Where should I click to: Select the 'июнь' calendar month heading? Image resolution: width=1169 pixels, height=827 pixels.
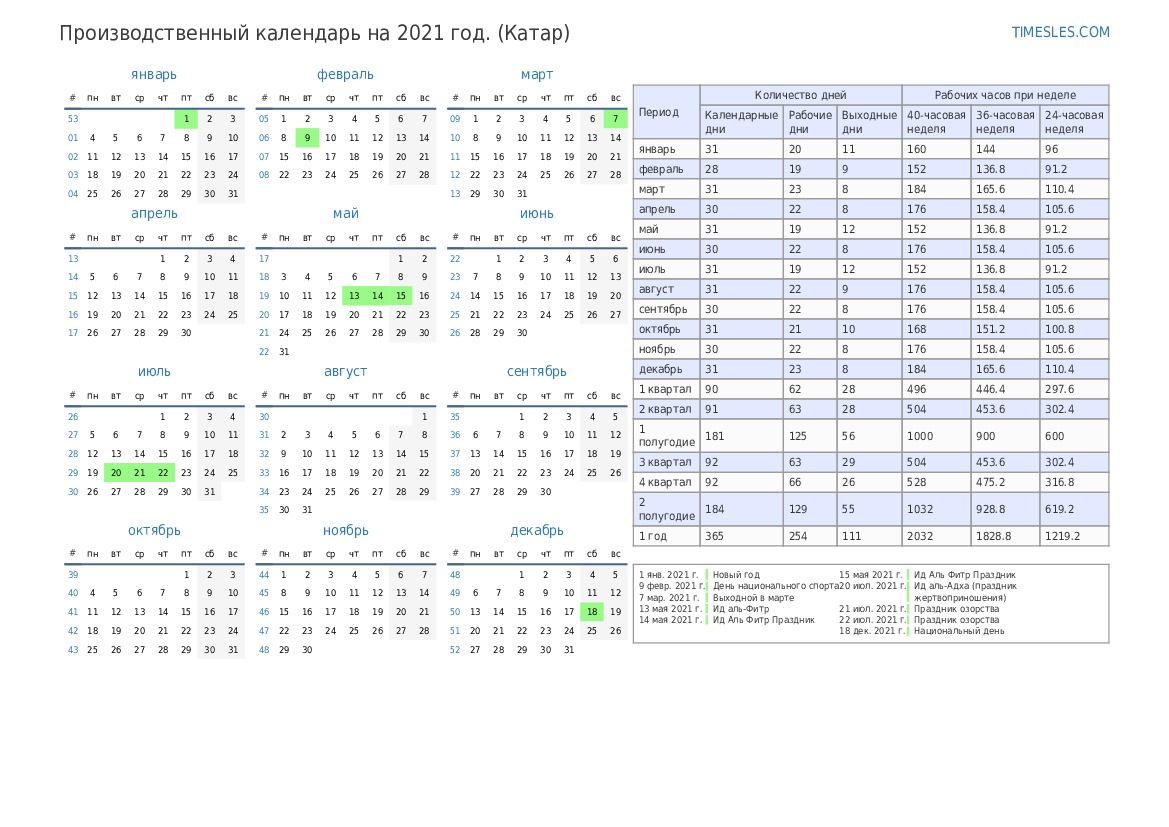537,213
